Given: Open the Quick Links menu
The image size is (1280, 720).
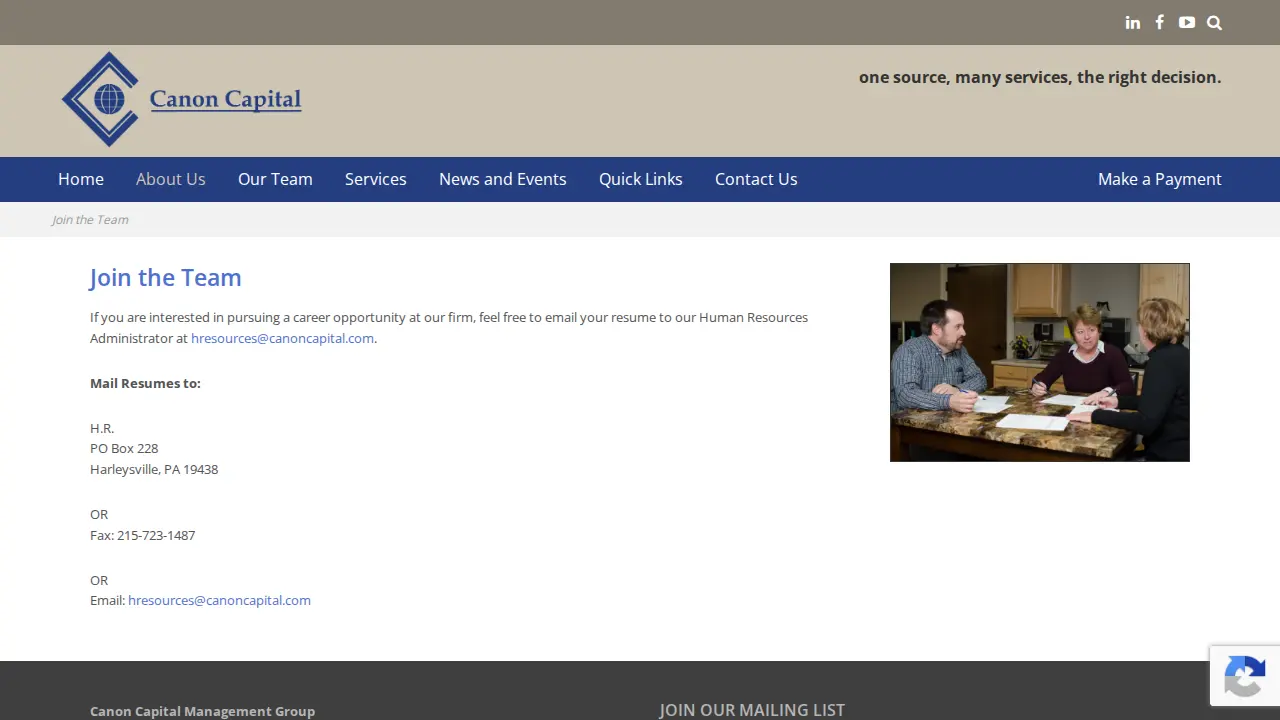Looking at the screenshot, I should tap(641, 179).
